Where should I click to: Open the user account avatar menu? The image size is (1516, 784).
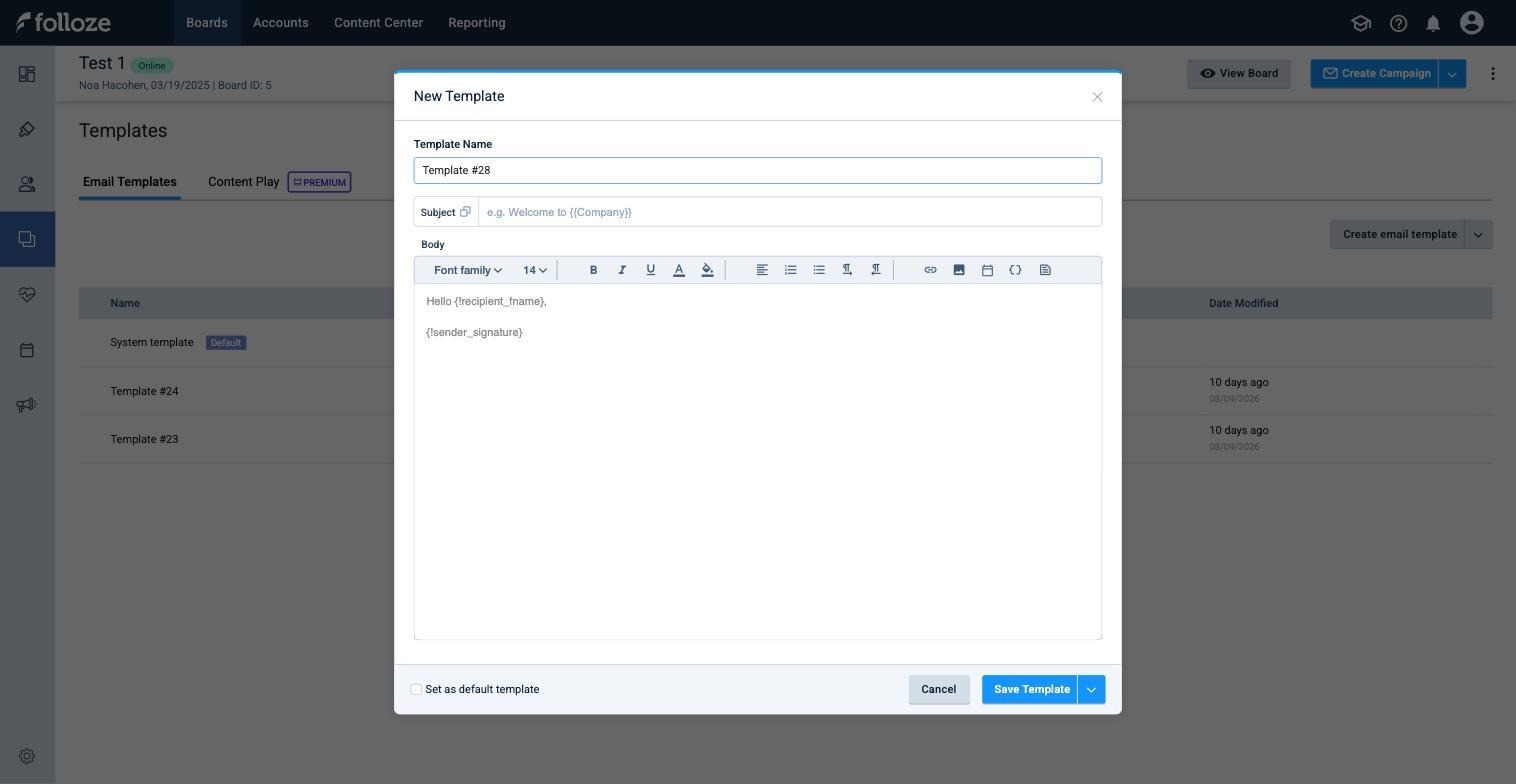[1471, 22]
